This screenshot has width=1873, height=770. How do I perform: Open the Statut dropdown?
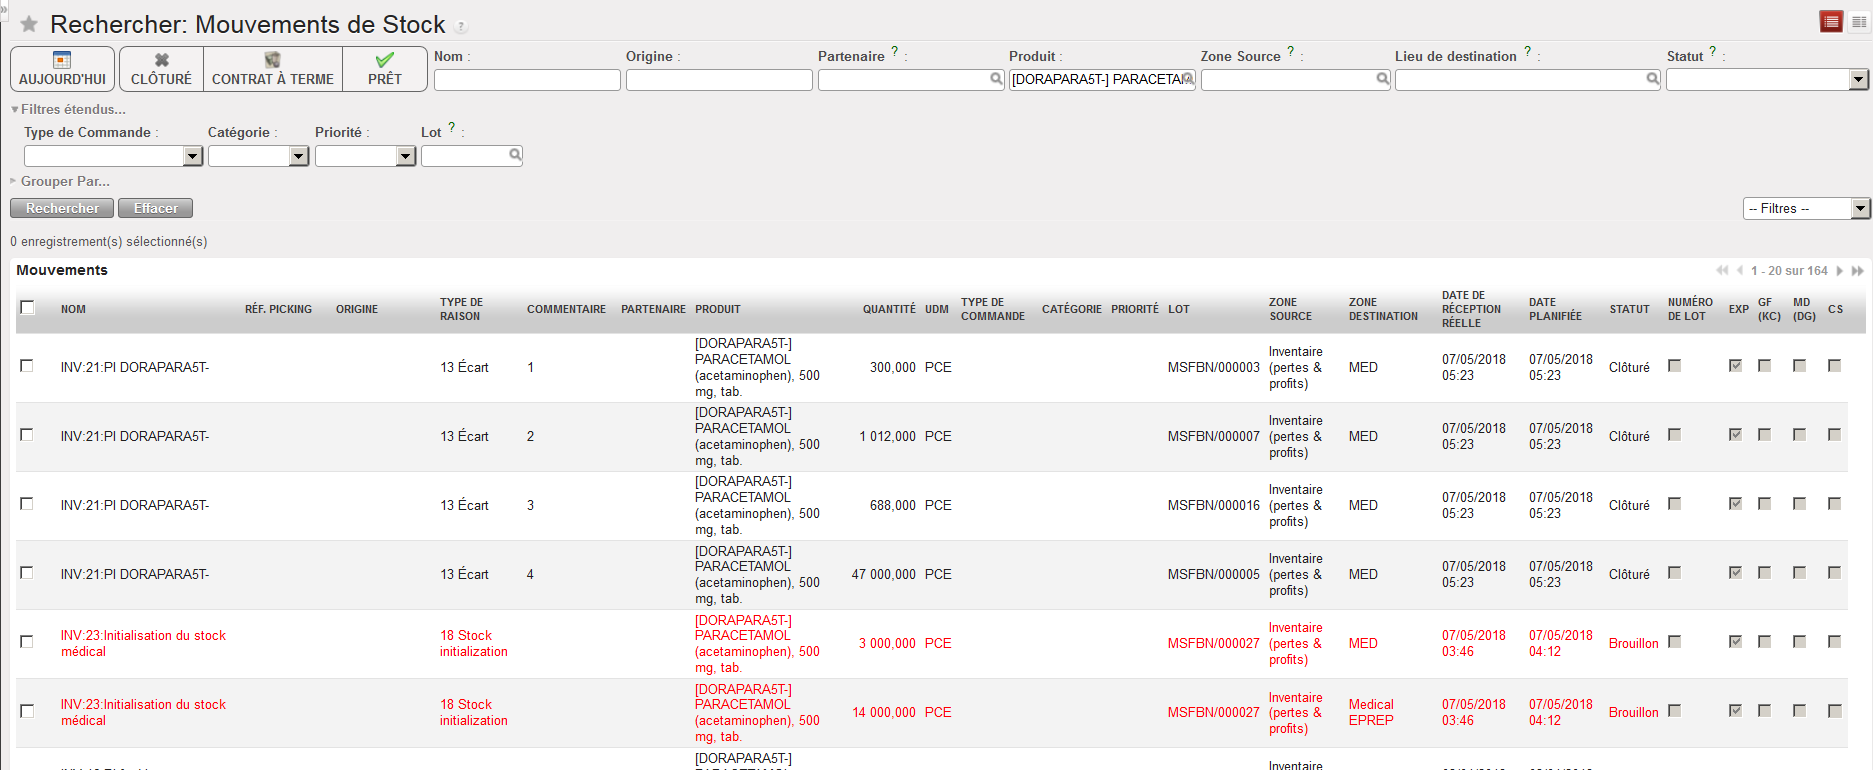[x=1858, y=80]
